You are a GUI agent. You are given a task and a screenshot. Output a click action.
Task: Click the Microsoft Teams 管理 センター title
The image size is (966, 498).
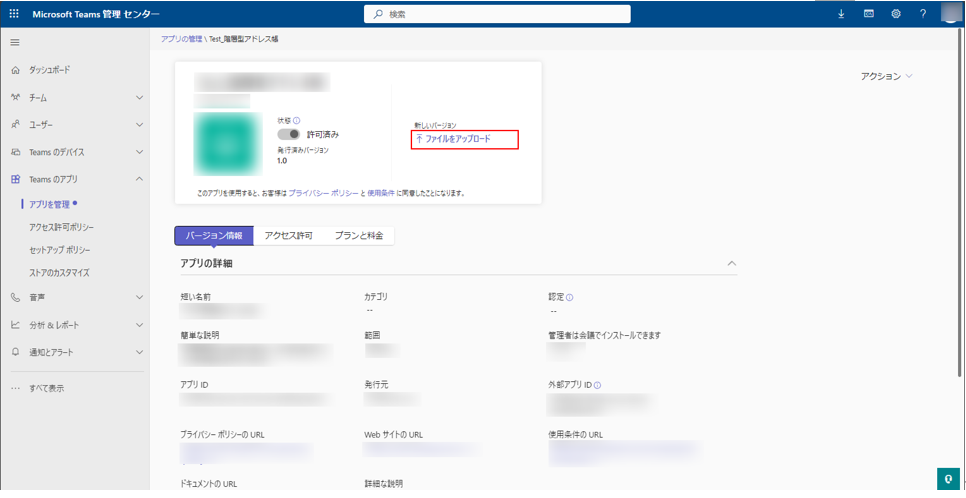click(x=95, y=14)
